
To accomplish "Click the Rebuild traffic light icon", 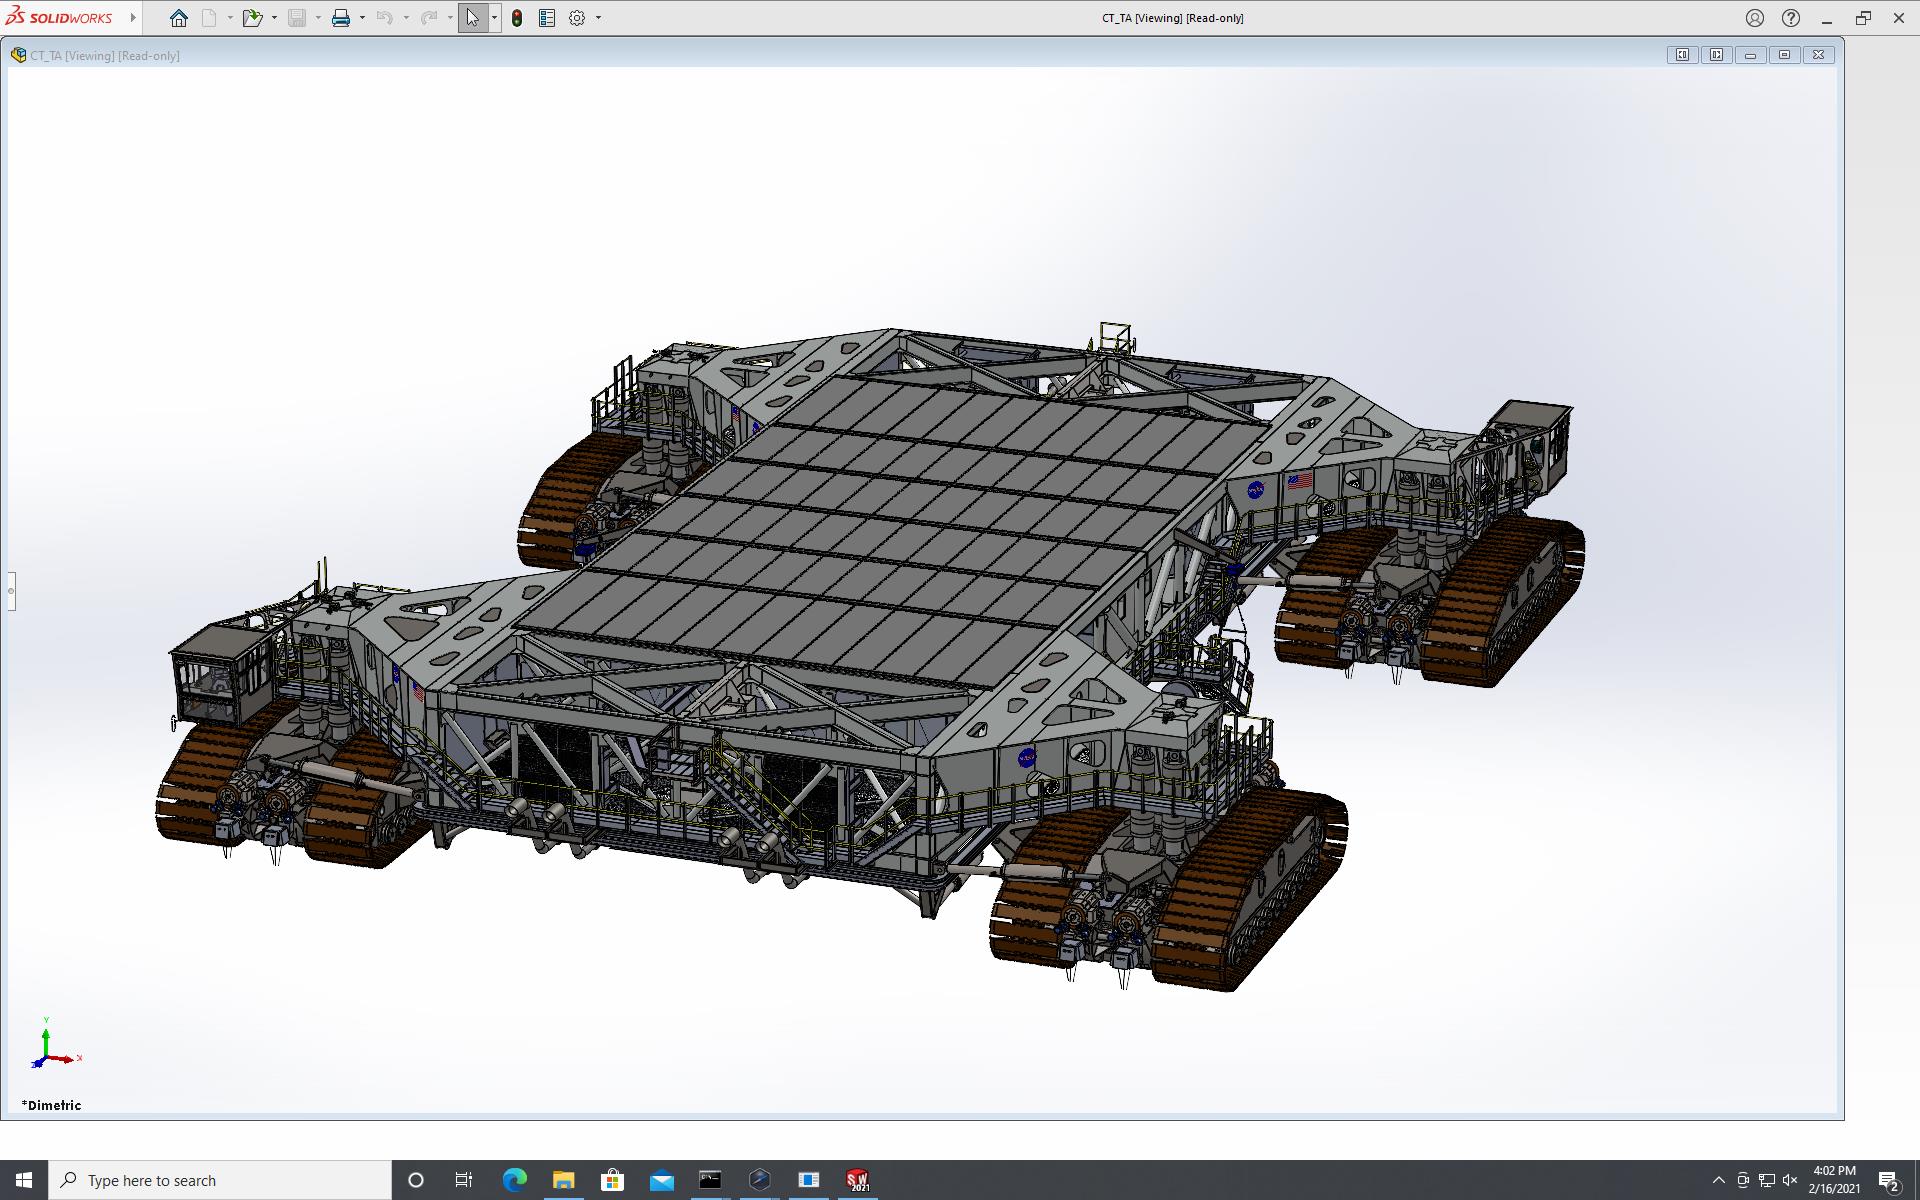I will tap(517, 18).
